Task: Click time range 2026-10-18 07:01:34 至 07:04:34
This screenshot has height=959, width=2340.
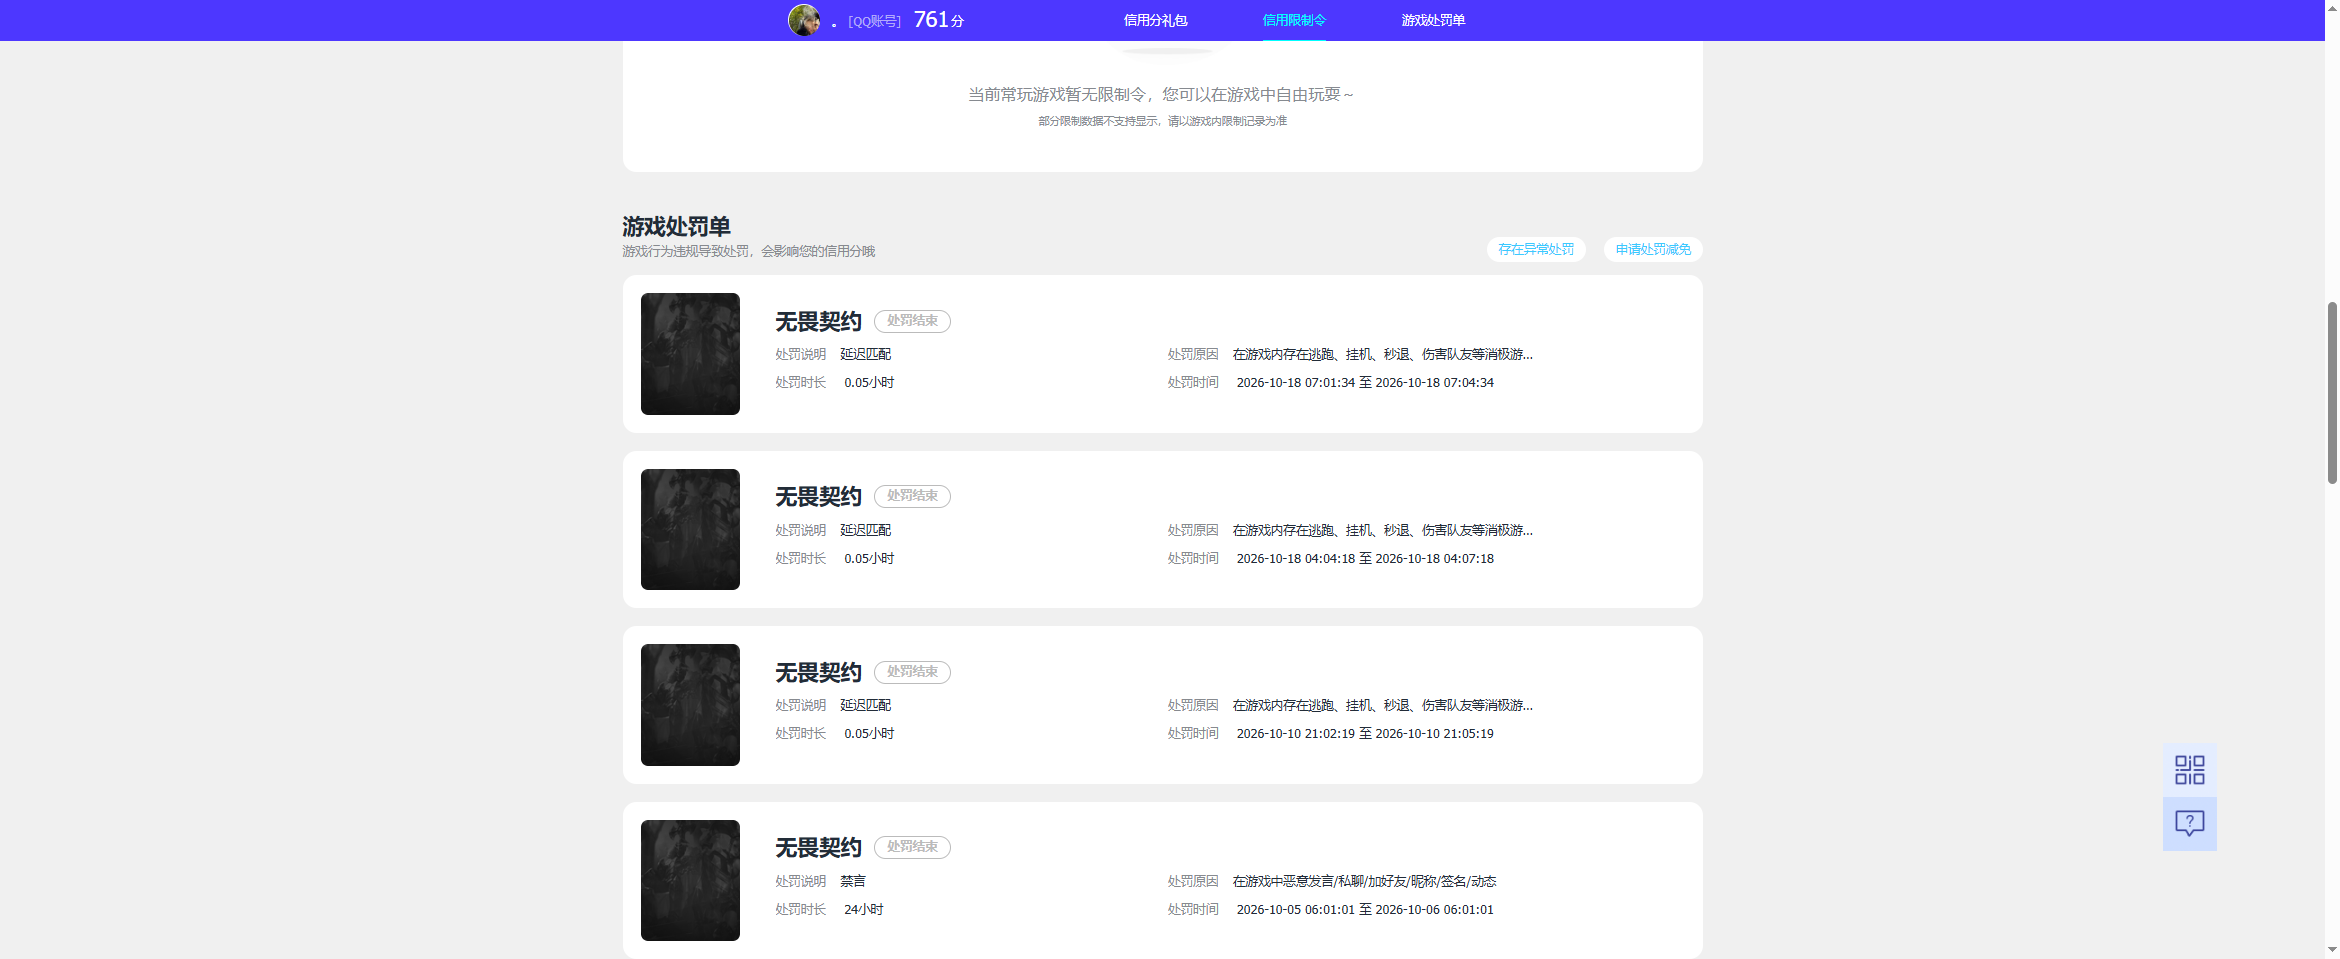Action: [1365, 383]
